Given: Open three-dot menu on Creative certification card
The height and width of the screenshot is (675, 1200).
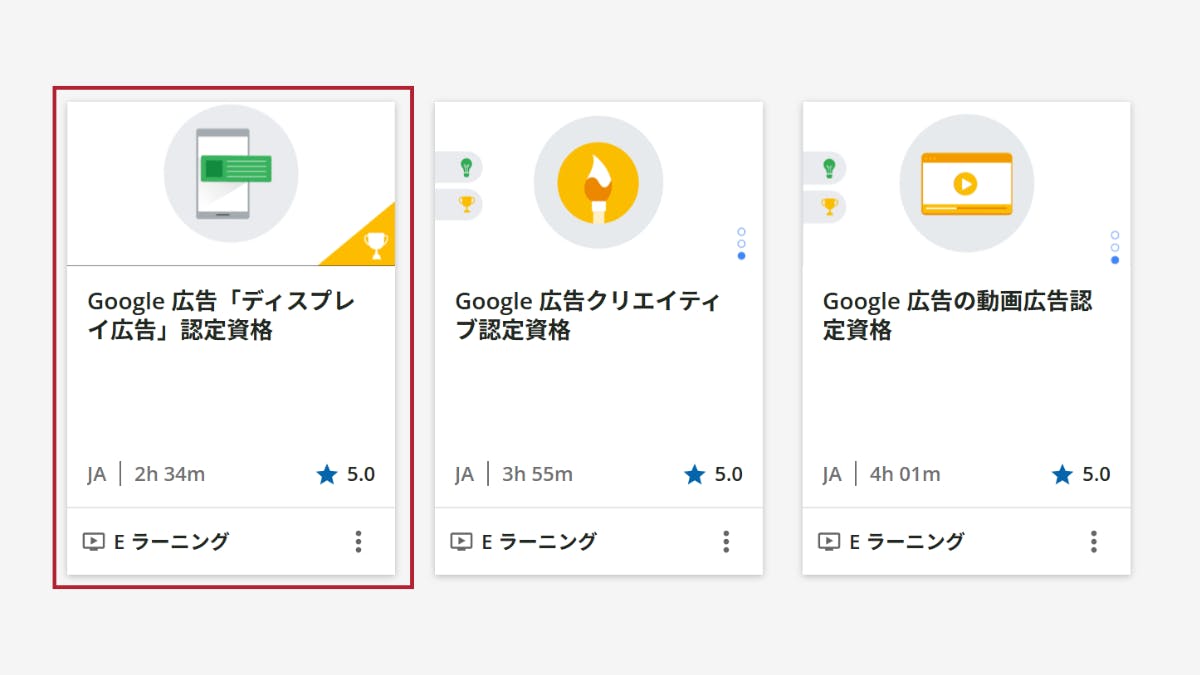Looking at the screenshot, I should point(726,542).
